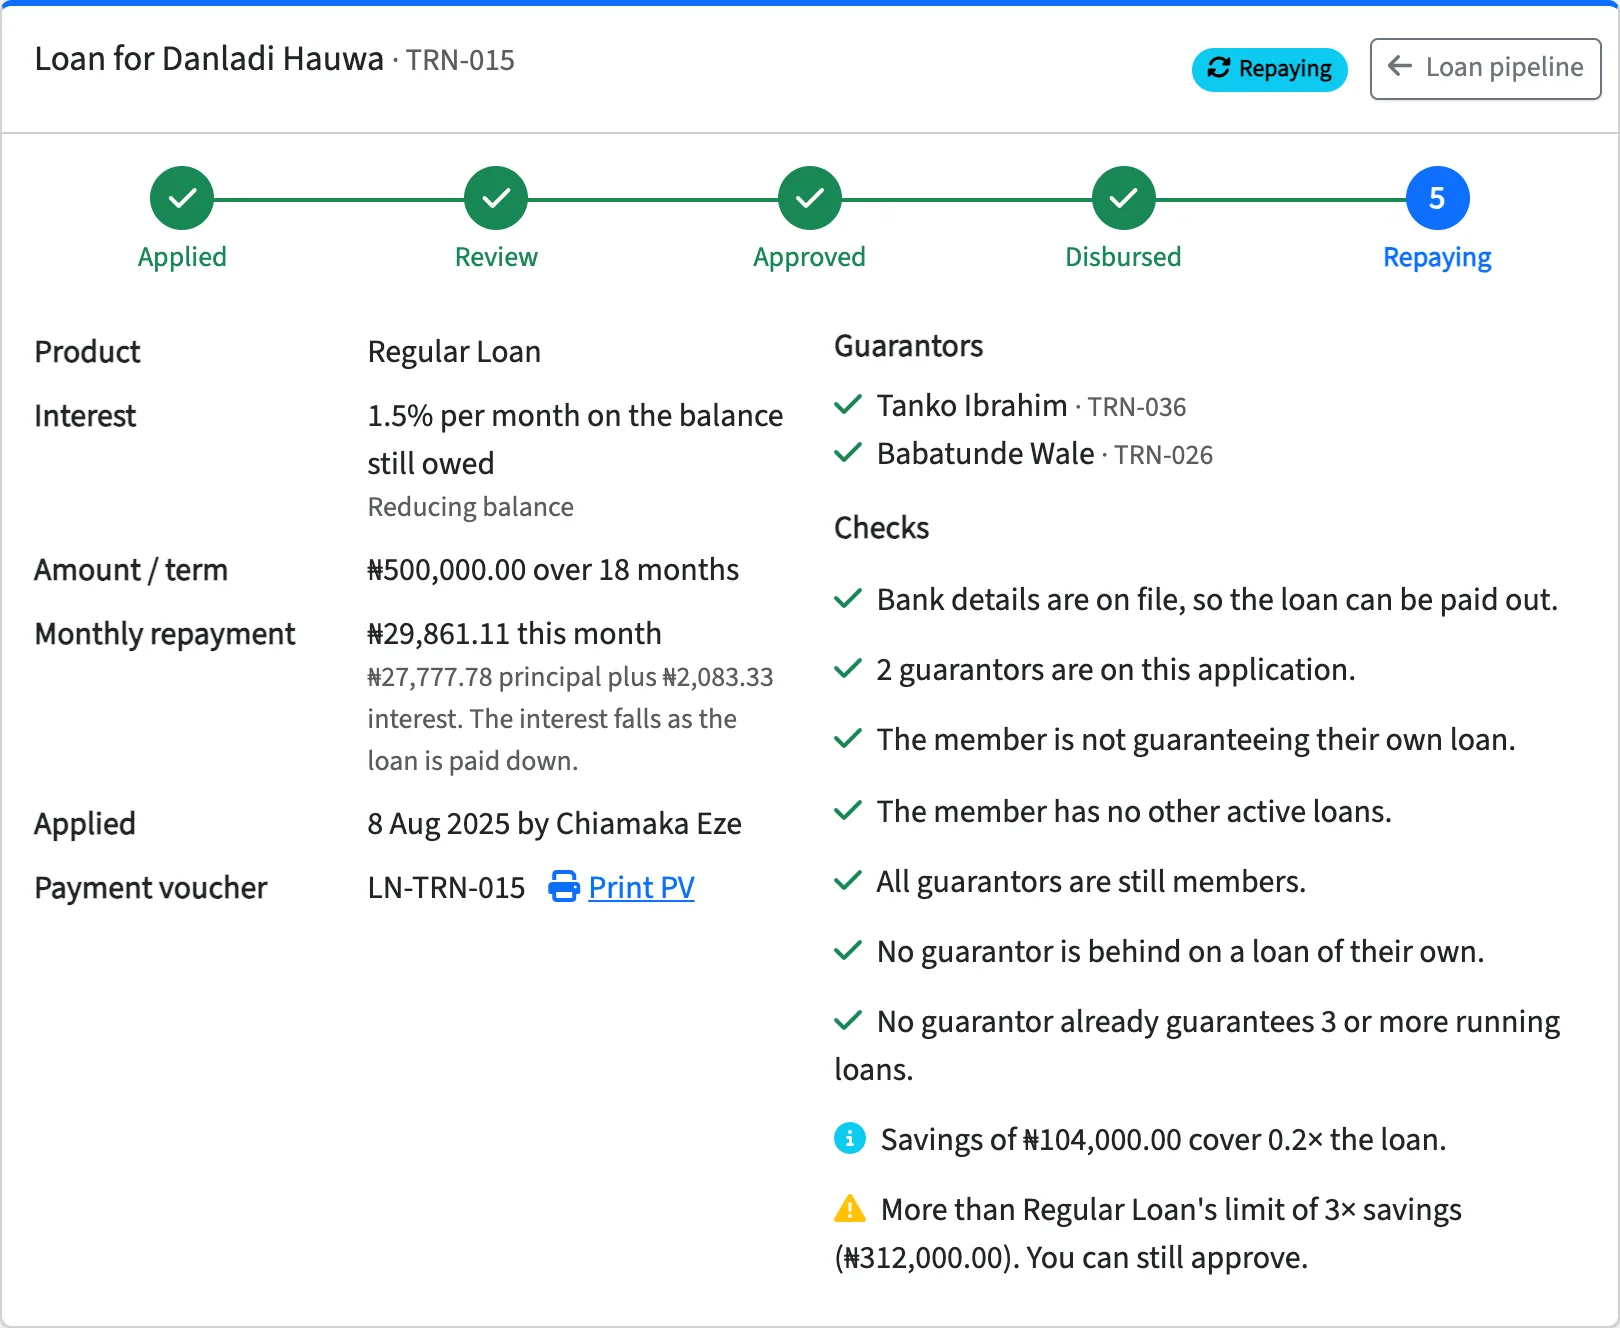This screenshot has width=1620, height=1328.
Task: Click the Loan for Danladi Hauwa title
Action: click(x=209, y=59)
